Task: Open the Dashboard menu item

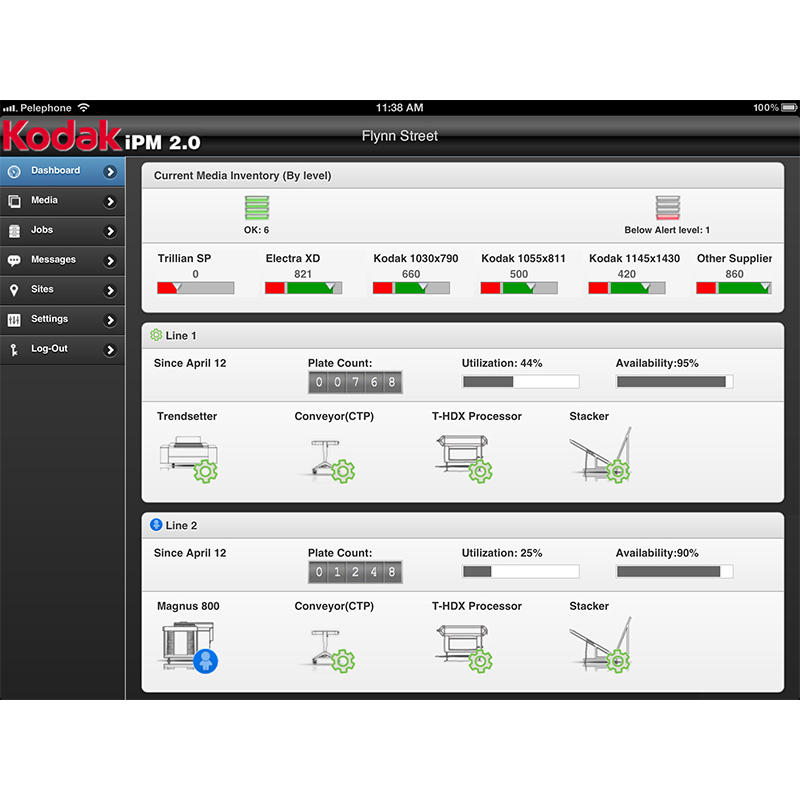Action: [x=62, y=171]
